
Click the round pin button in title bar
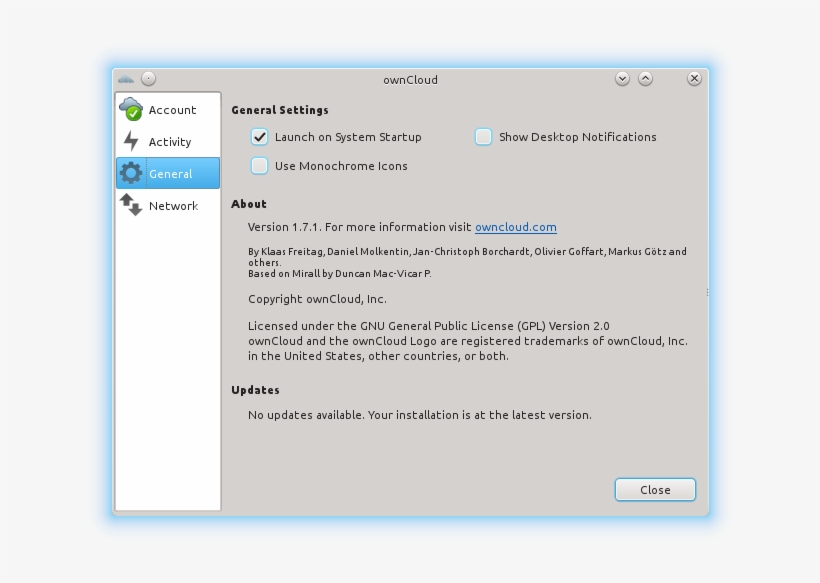point(149,79)
